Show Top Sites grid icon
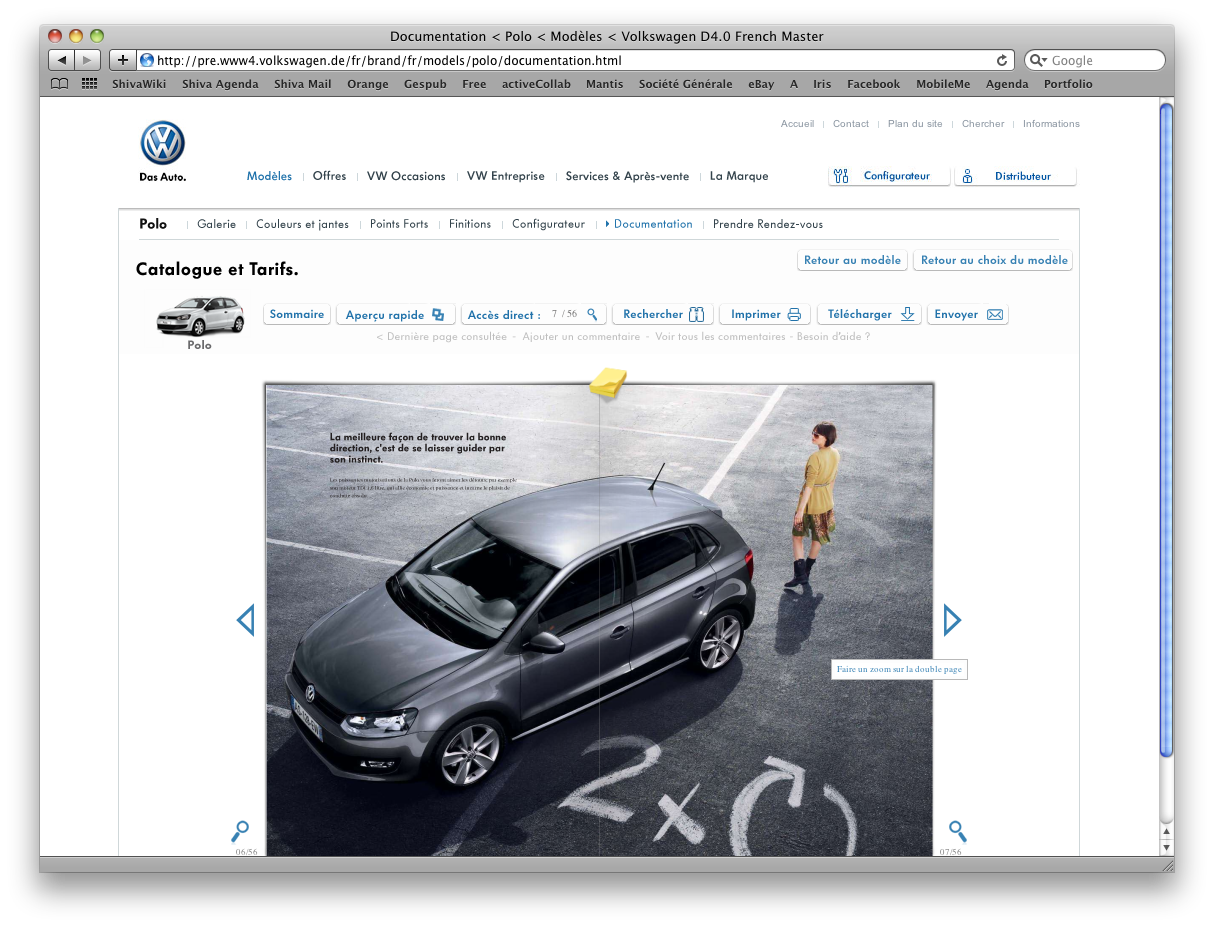This screenshot has height=927, width=1214. (90, 84)
